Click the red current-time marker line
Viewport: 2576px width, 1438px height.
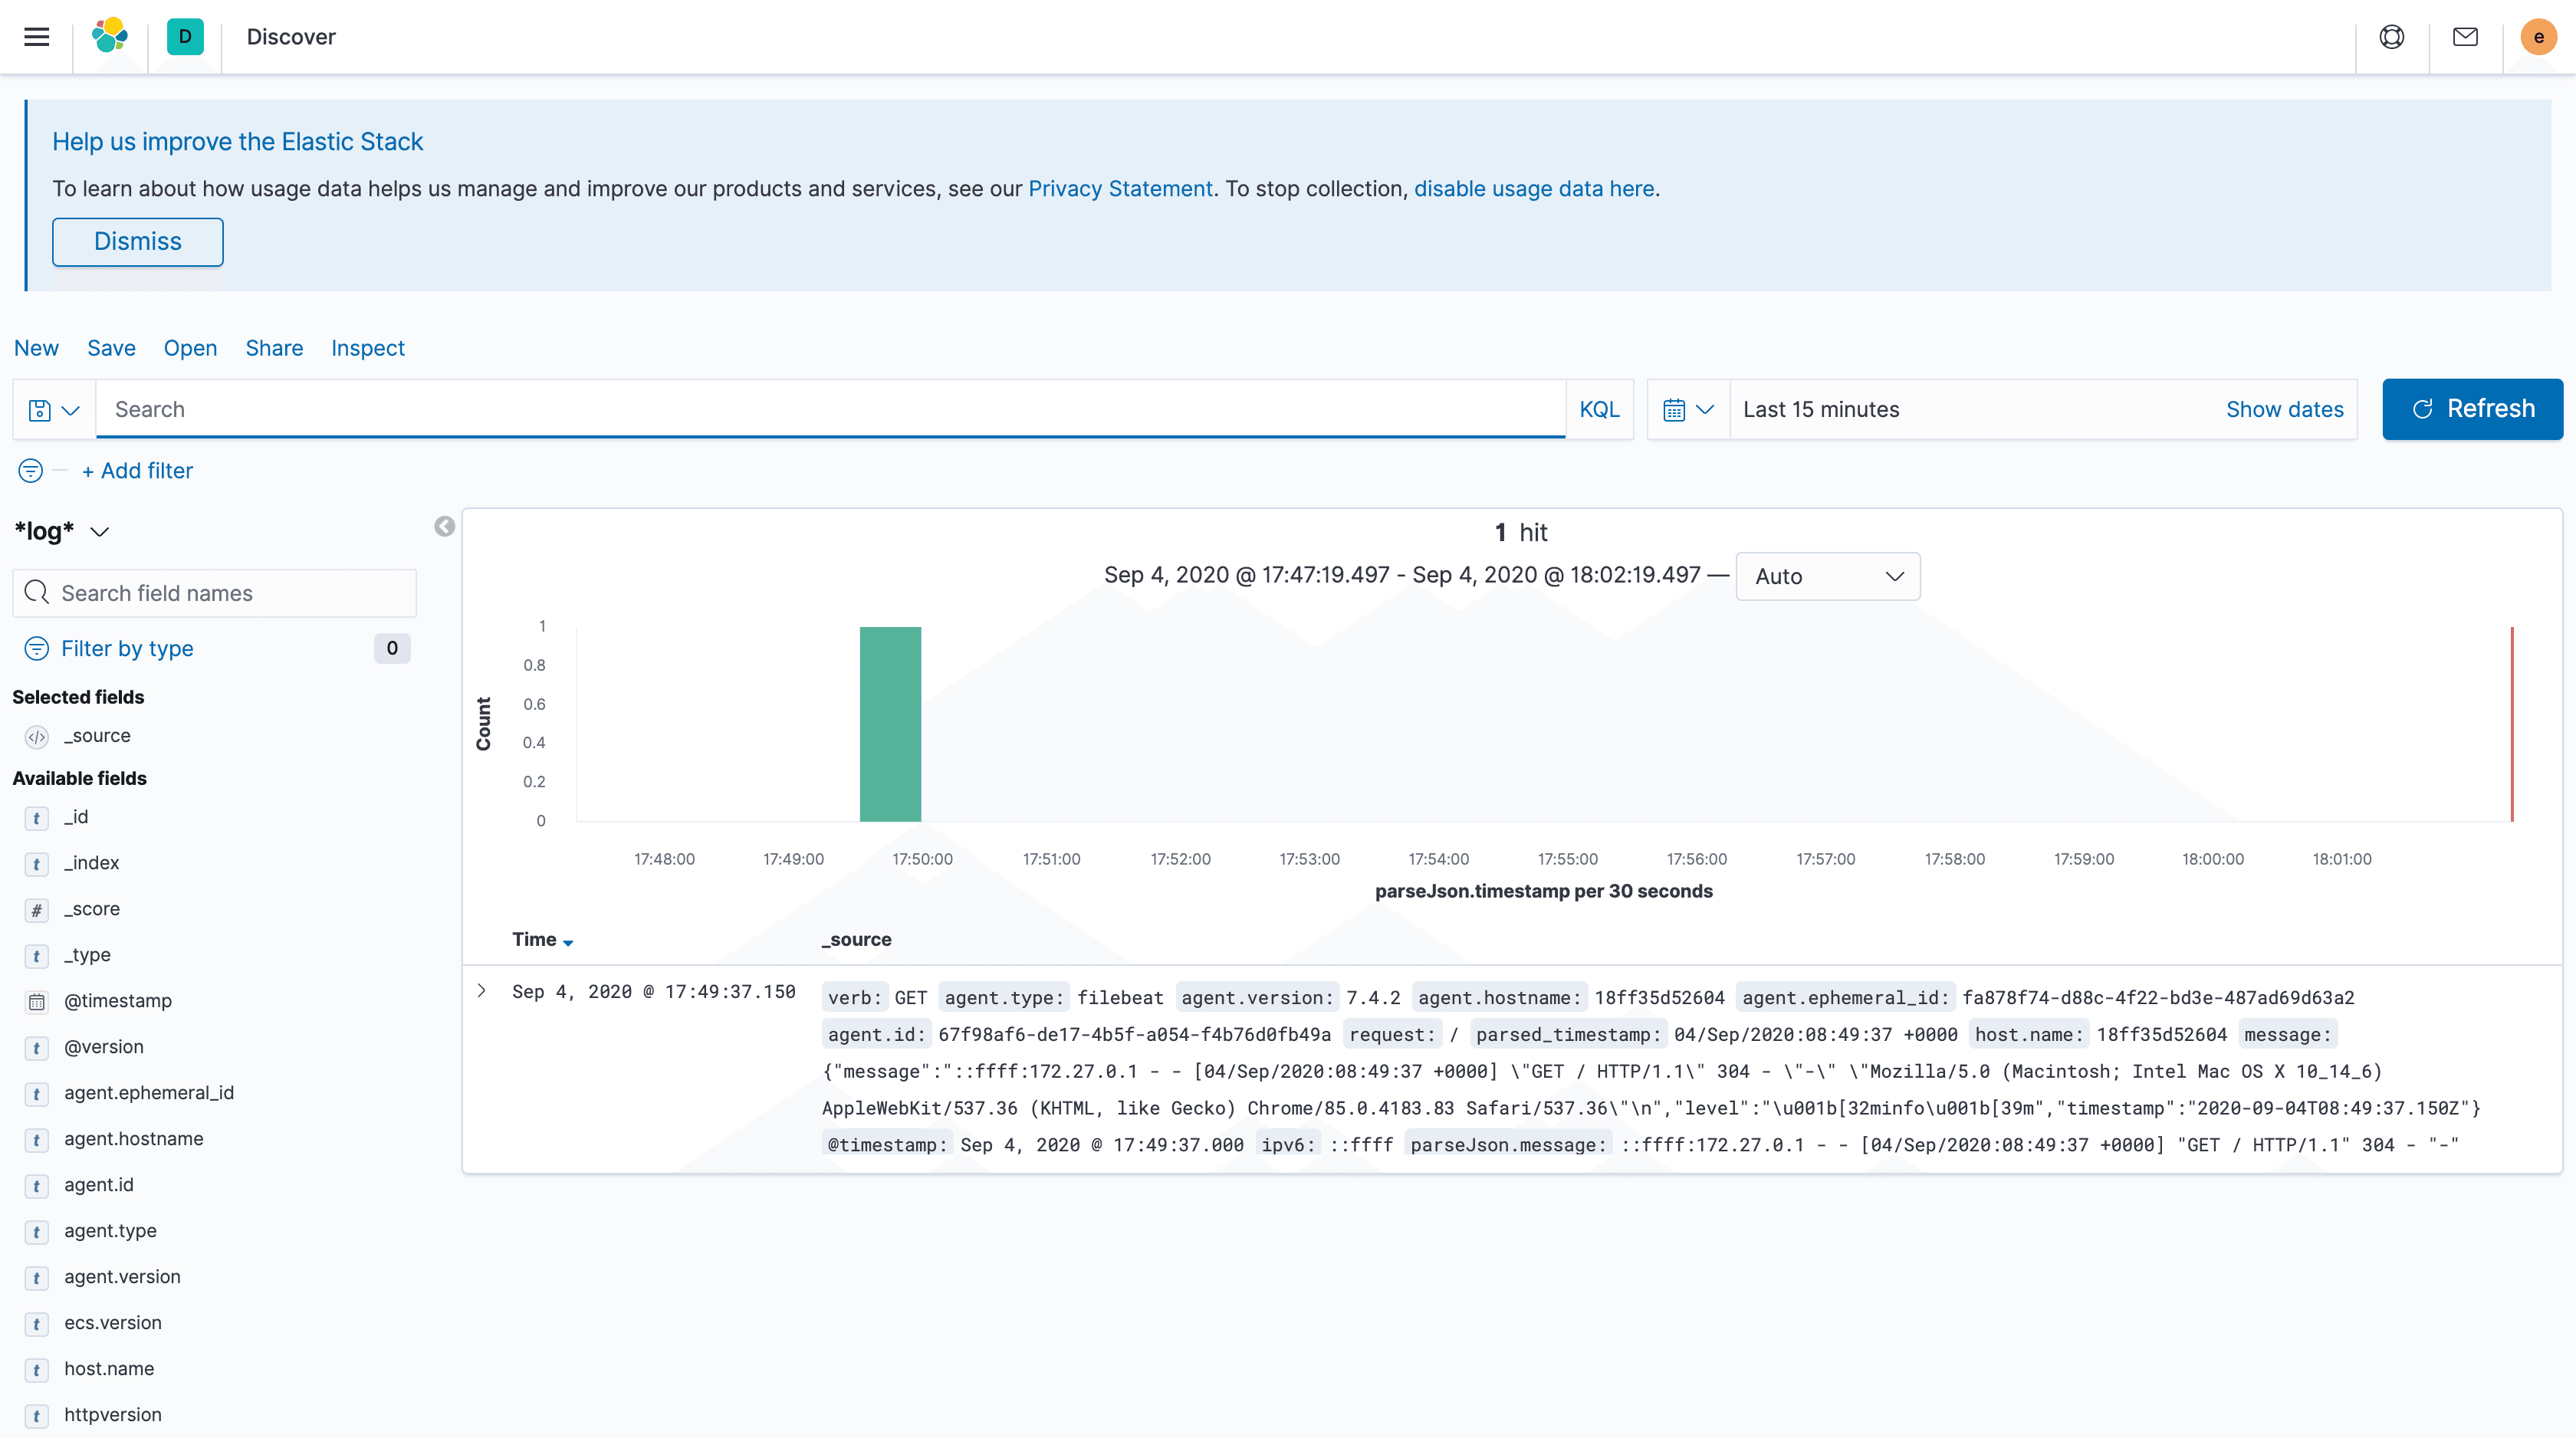pos(2512,724)
